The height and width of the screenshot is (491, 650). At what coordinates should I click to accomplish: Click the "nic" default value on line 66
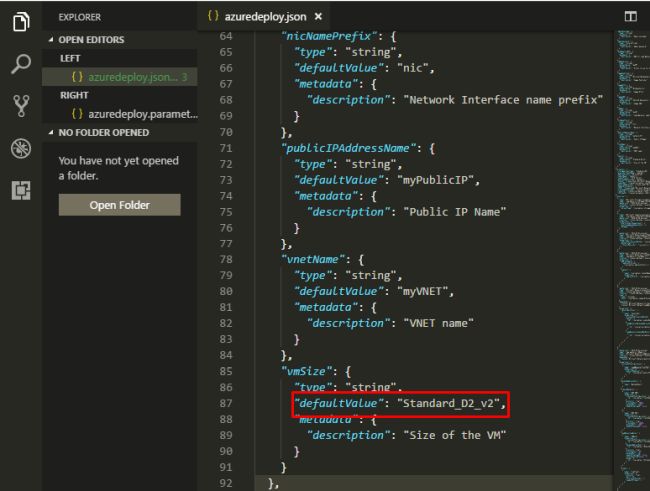tap(412, 68)
